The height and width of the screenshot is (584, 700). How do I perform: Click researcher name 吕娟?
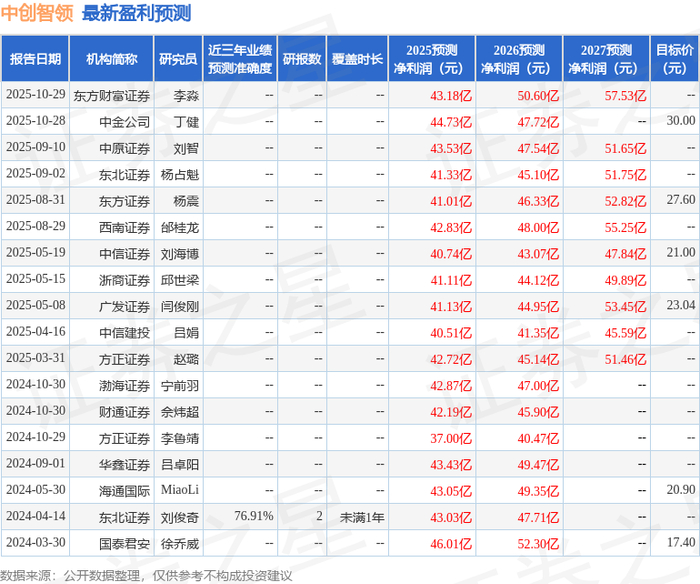click(x=186, y=333)
